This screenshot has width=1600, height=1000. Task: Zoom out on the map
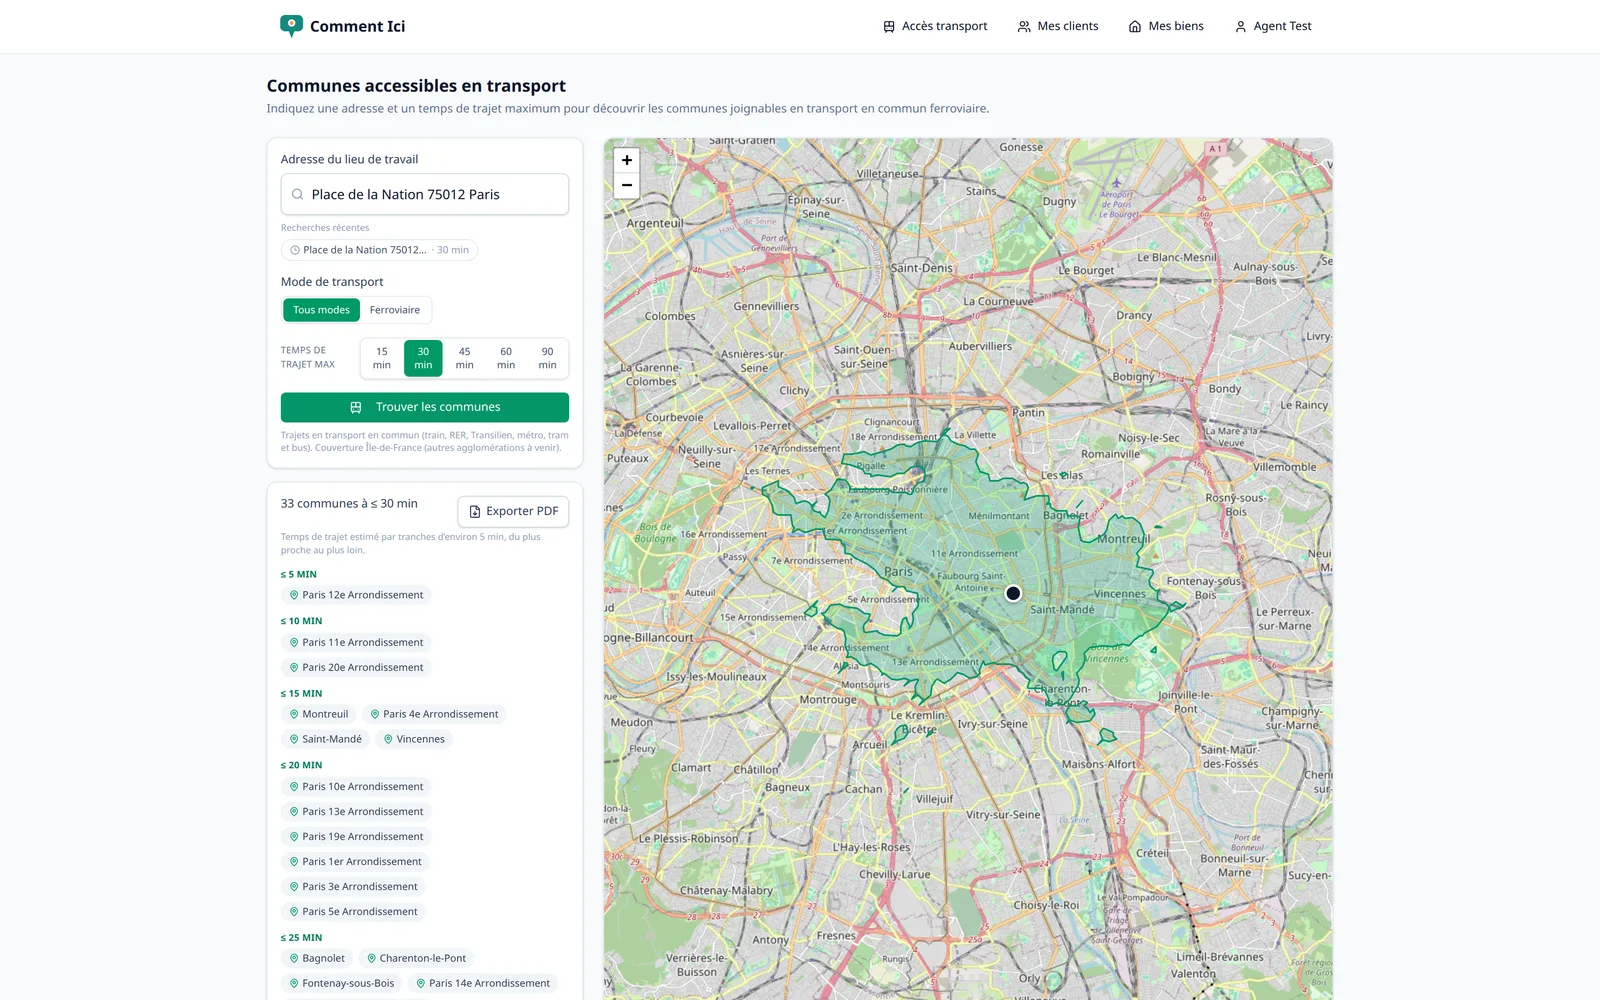tap(627, 185)
